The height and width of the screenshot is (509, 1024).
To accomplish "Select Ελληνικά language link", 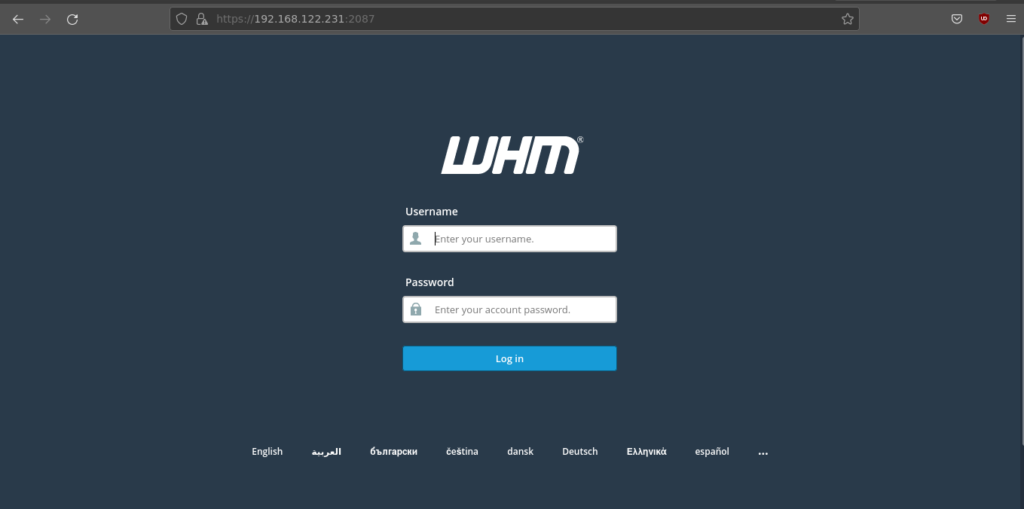I will 647,452.
